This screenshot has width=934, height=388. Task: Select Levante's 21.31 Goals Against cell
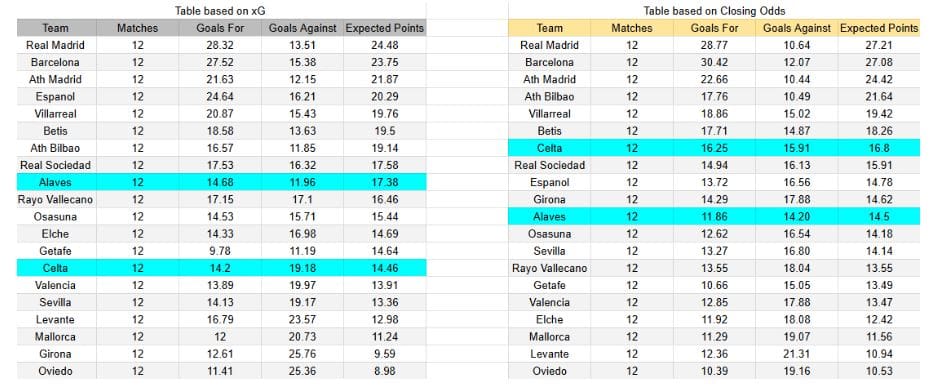796,354
